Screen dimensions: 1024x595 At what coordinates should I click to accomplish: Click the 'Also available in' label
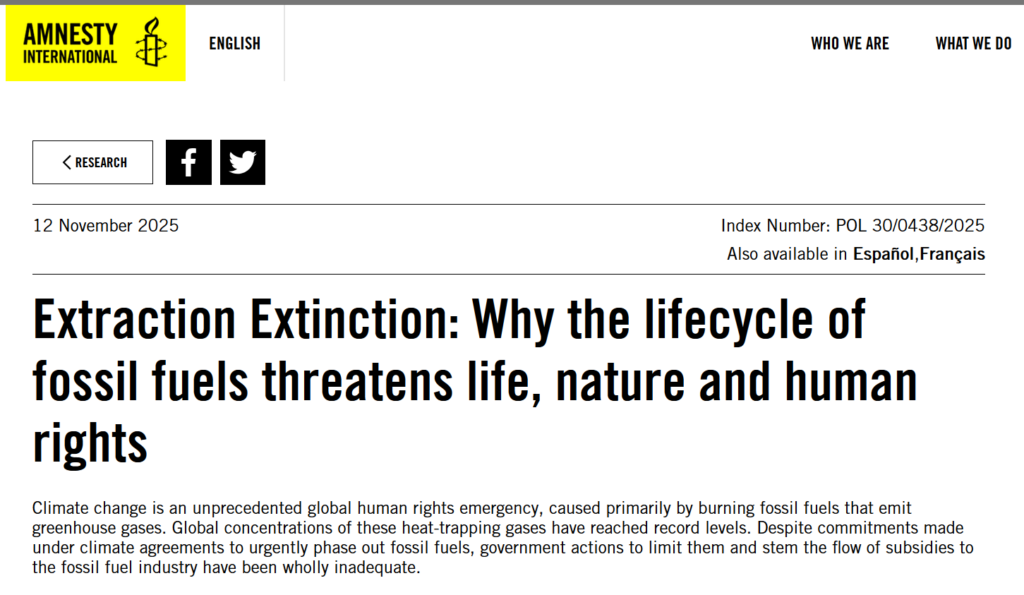point(788,254)
